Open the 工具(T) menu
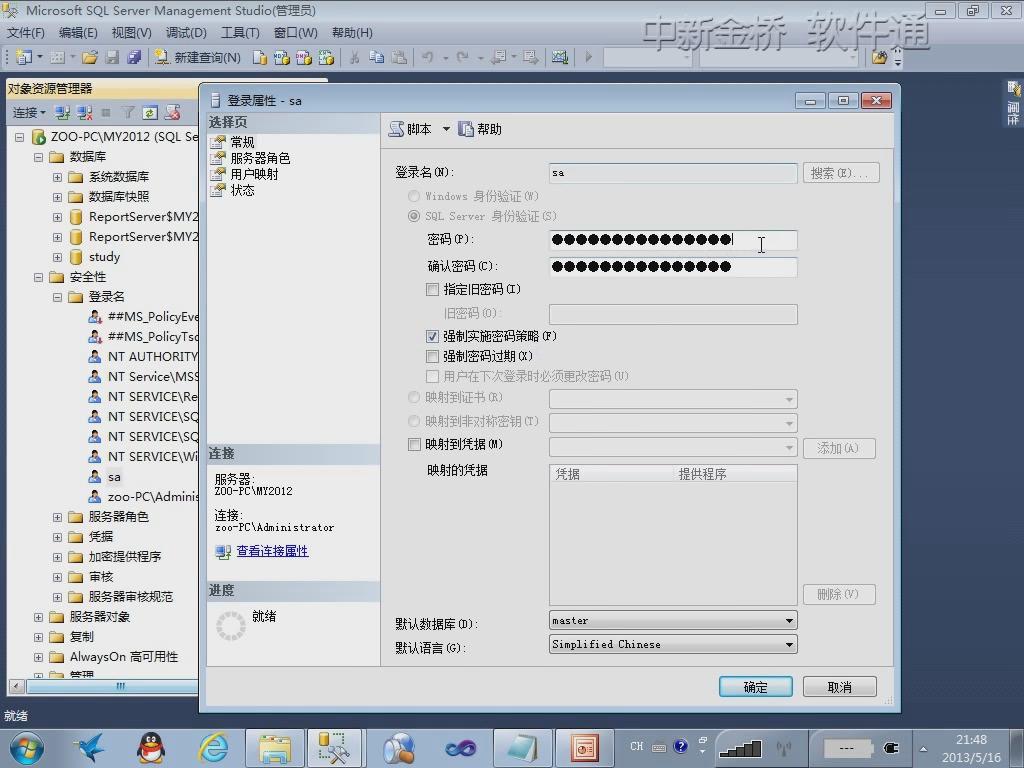This screenshot has height=768, width=1024. tap(240, 33)
